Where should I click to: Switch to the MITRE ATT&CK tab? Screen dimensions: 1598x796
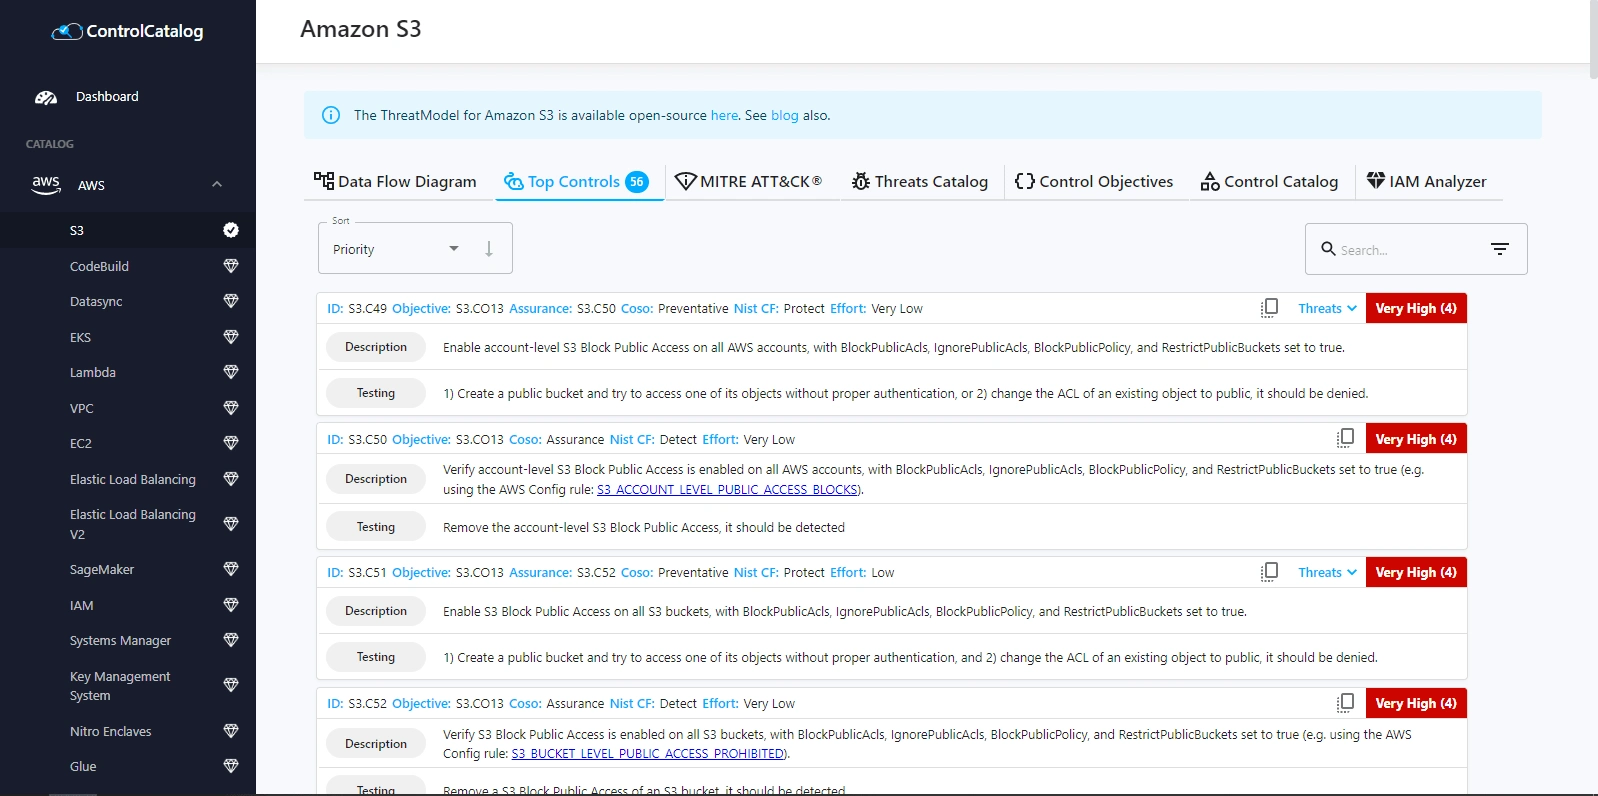(749, 181)
